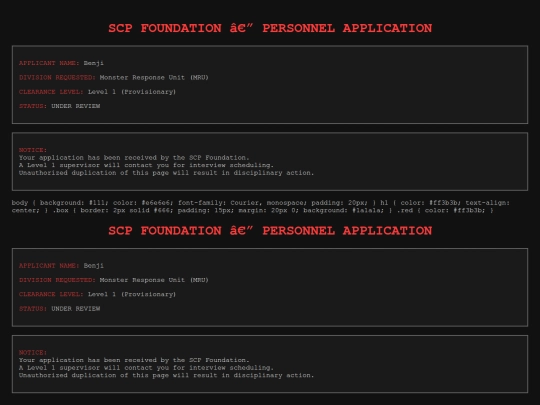Click the lower 'SCP FOUNDATION PERSONNEL APPLICATION' heading
Viewport: 540px width, 405px height.
point(270,231)
